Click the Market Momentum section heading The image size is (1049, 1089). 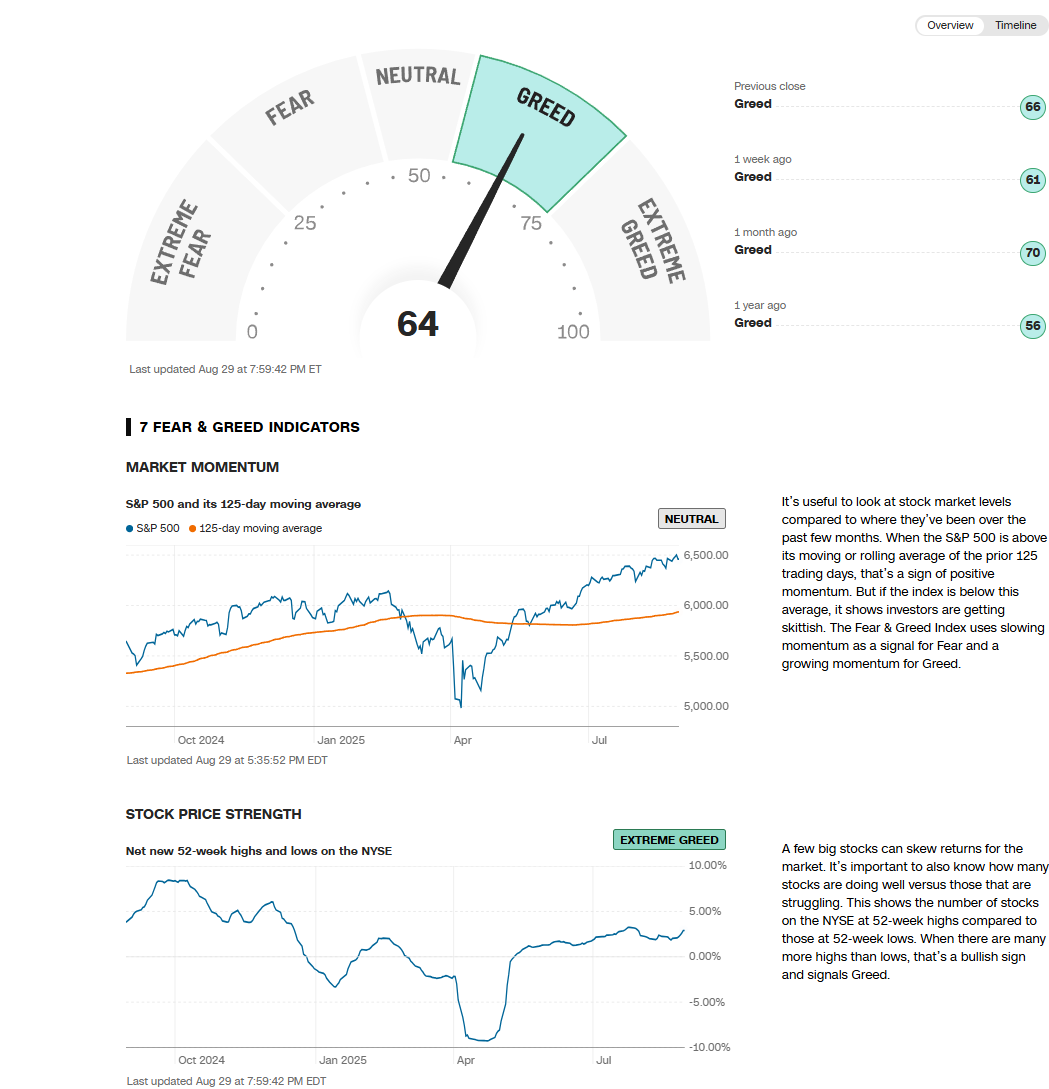202,467
